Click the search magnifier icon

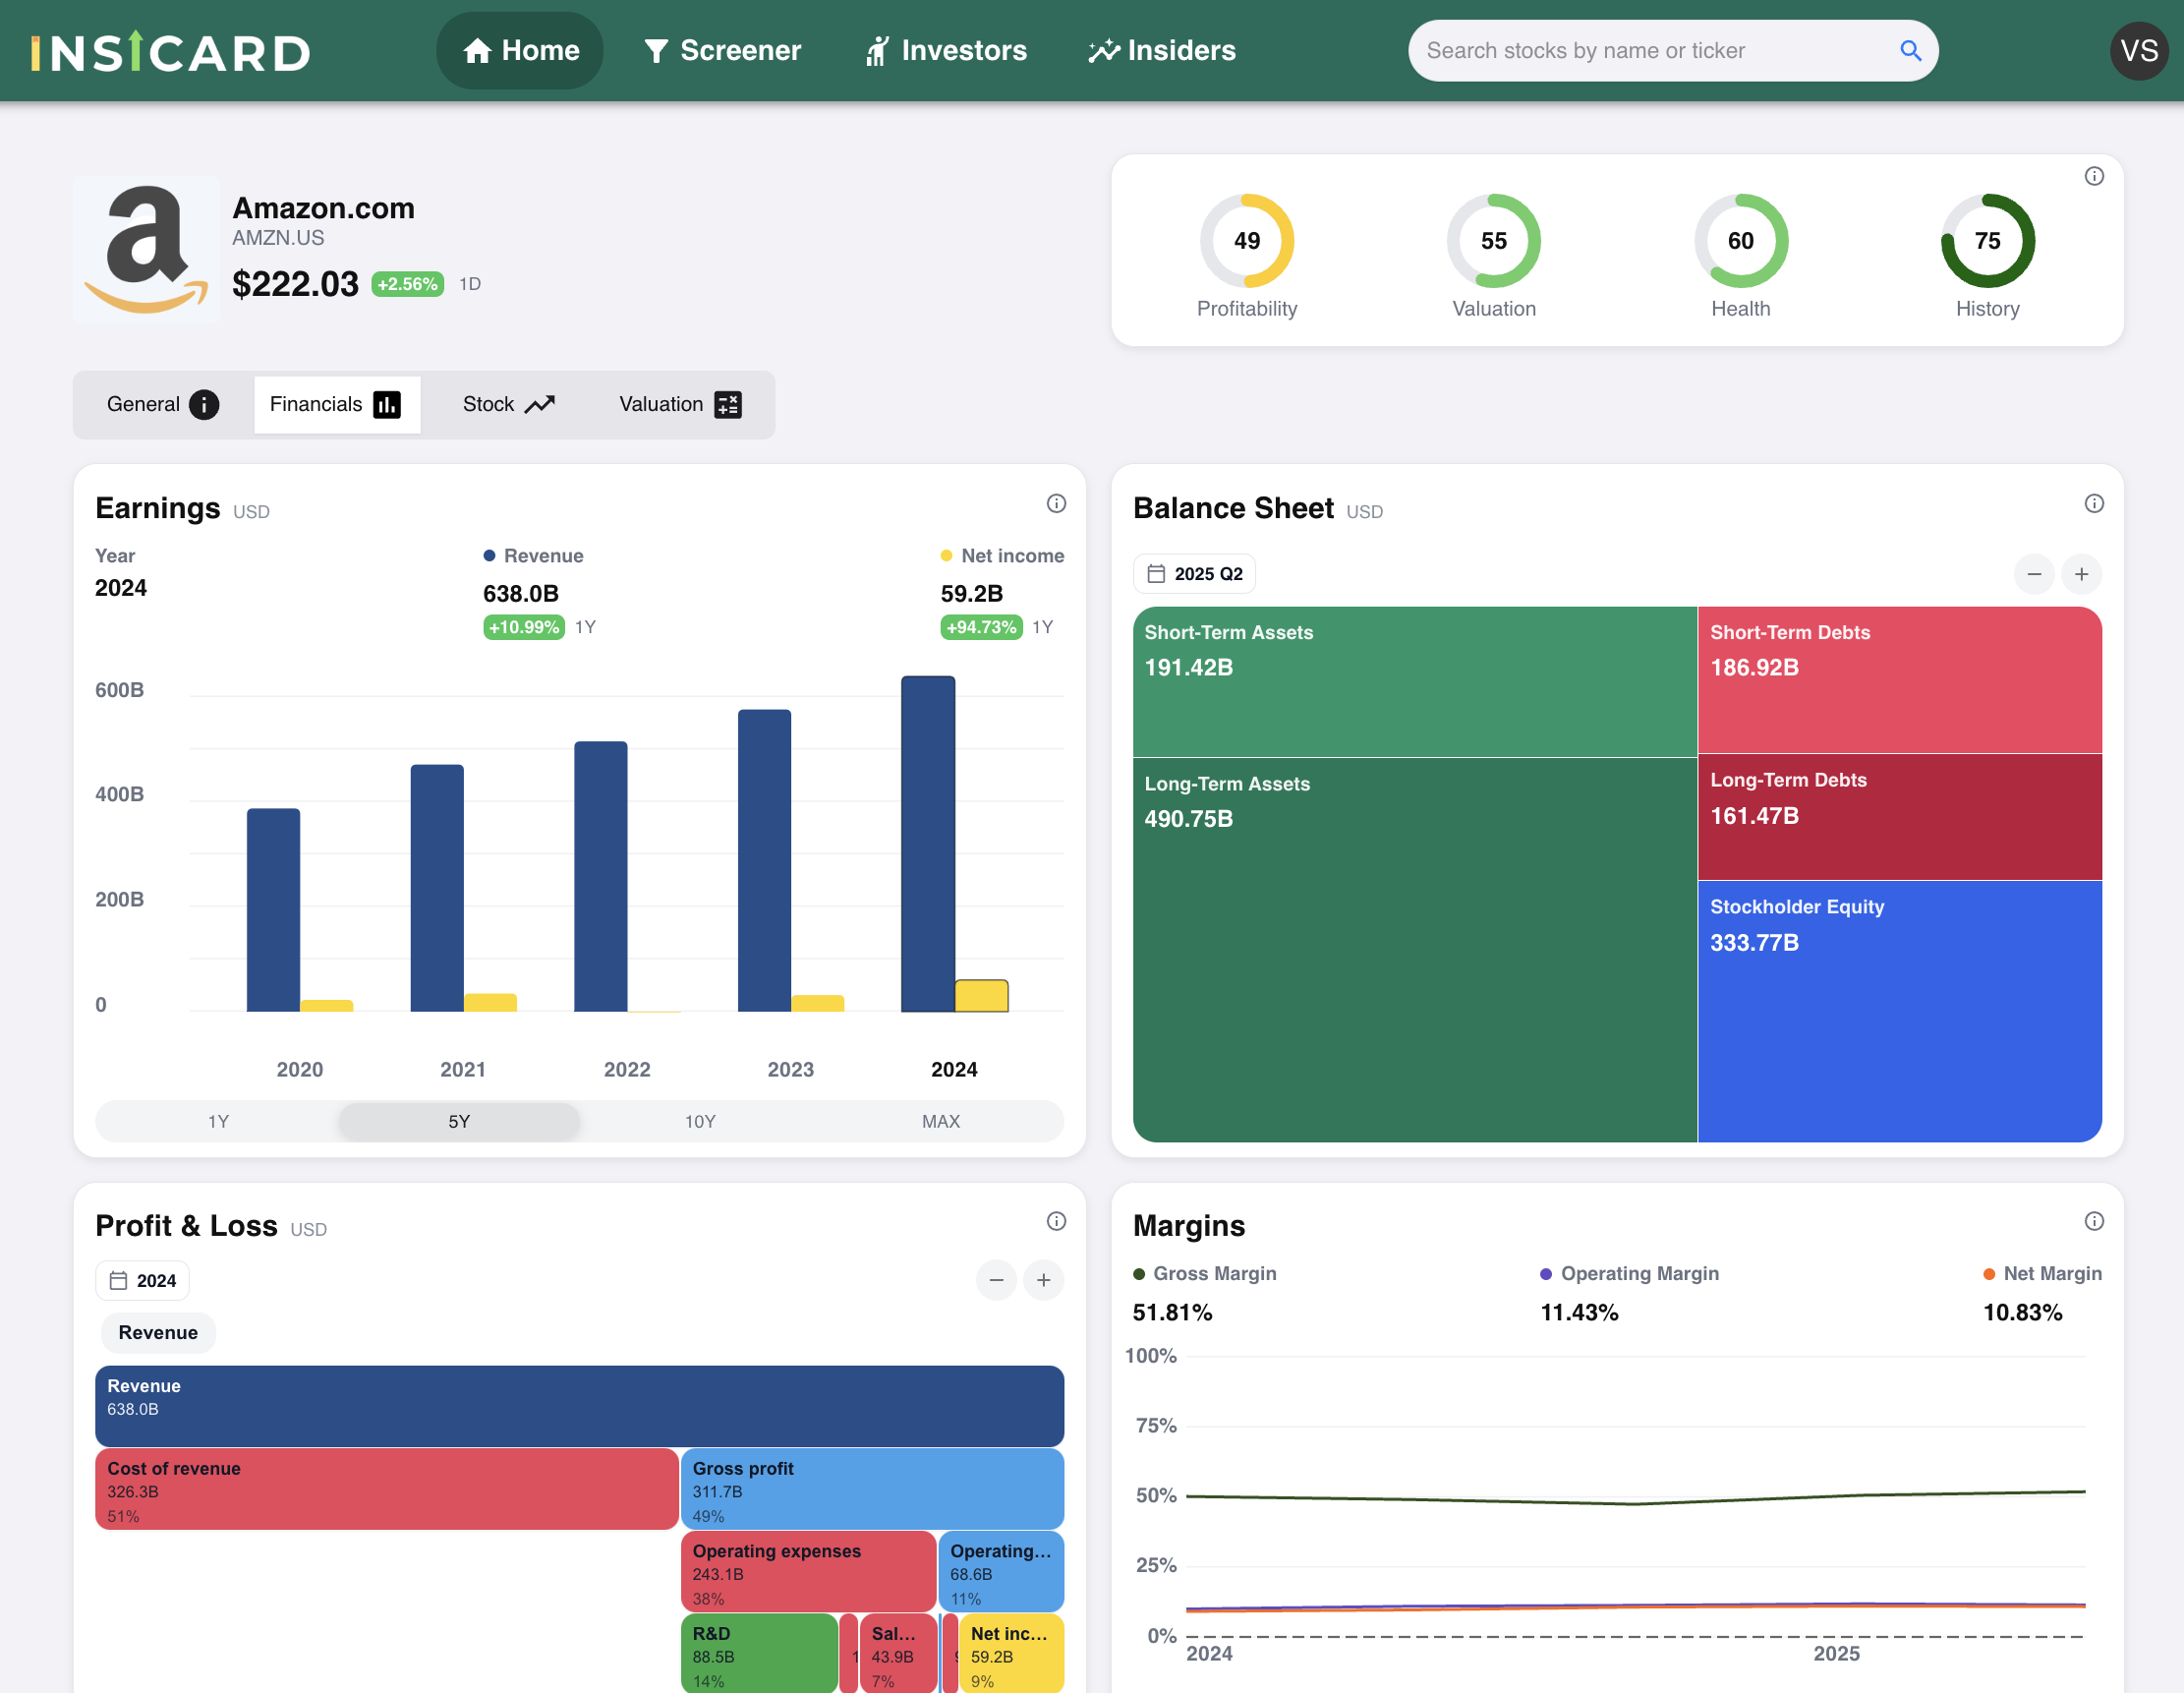(1909, 51)
